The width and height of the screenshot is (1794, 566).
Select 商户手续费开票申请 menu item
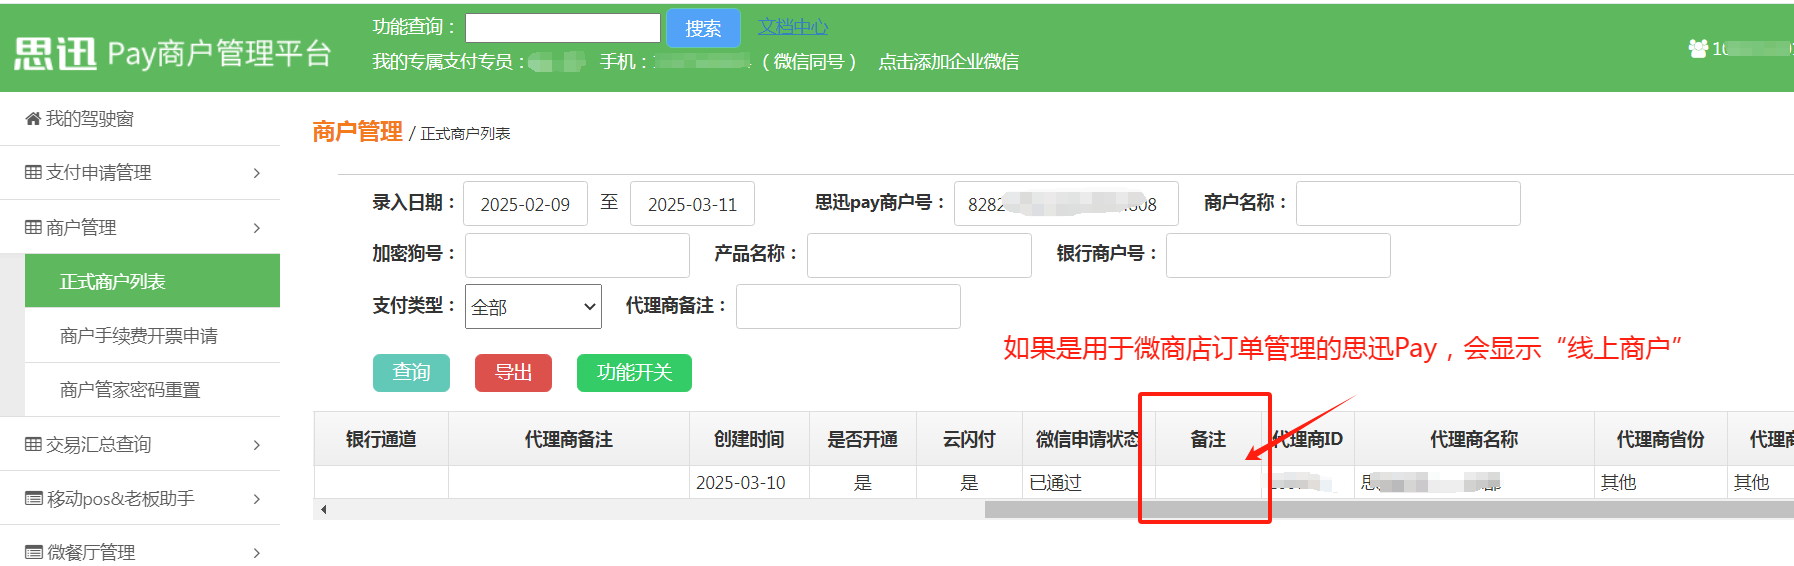139,336
